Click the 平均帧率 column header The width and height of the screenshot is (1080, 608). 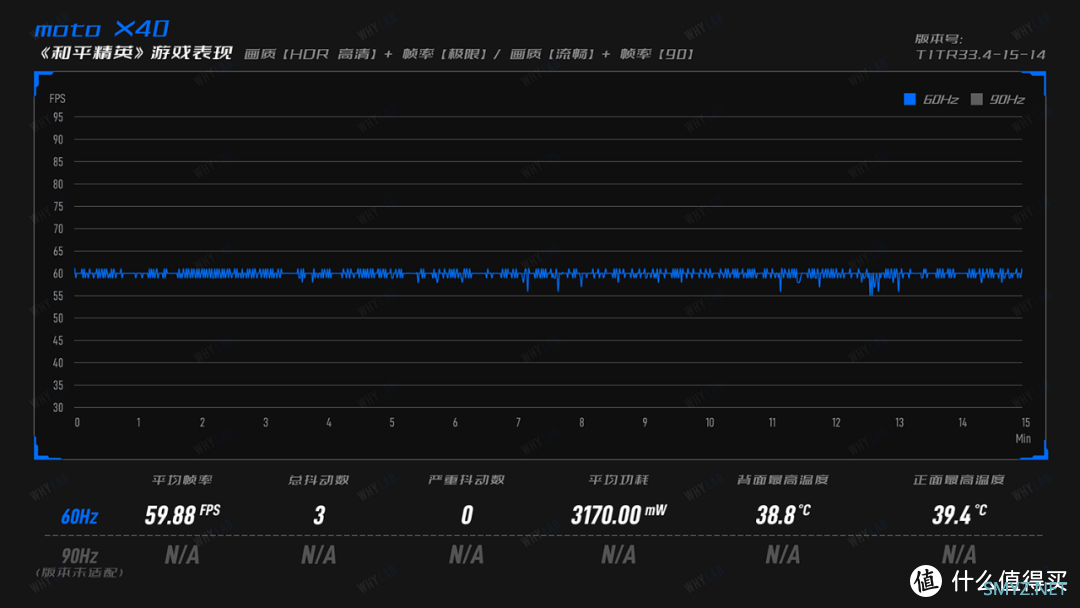pyautogui.click(x=182, y=480)
